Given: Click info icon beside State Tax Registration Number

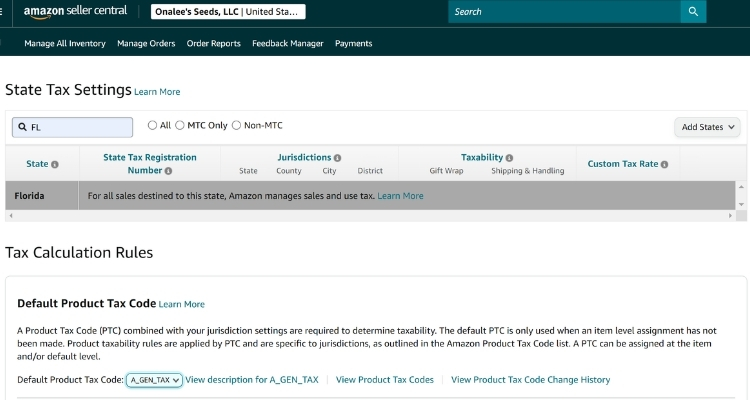Looking at the screenshot, I should (x=168, y=171).
